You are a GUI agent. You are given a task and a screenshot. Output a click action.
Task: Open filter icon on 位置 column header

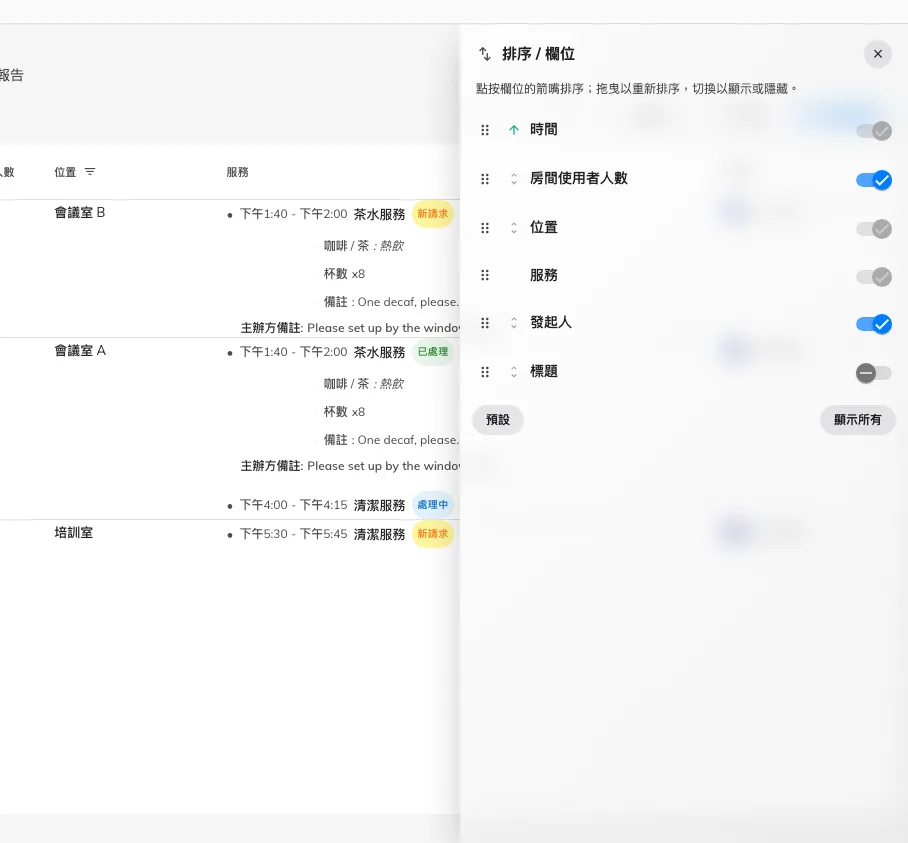tap(90, 171)
